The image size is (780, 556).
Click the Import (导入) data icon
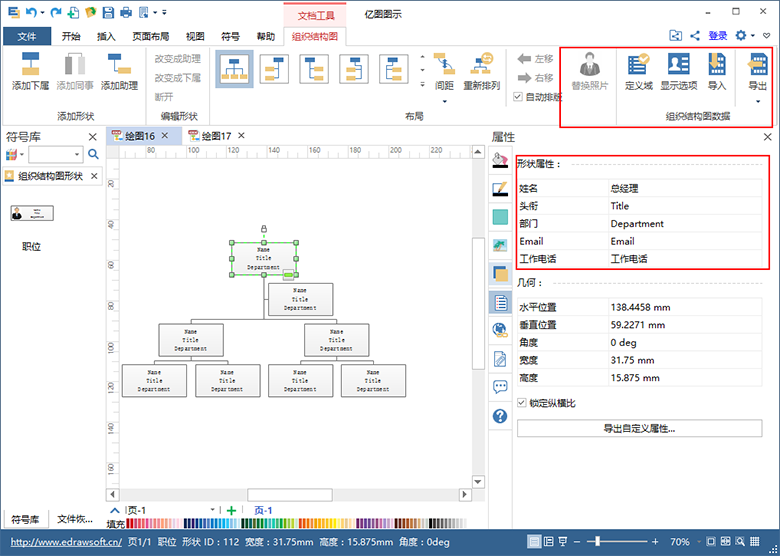click(x=717, y=65)
